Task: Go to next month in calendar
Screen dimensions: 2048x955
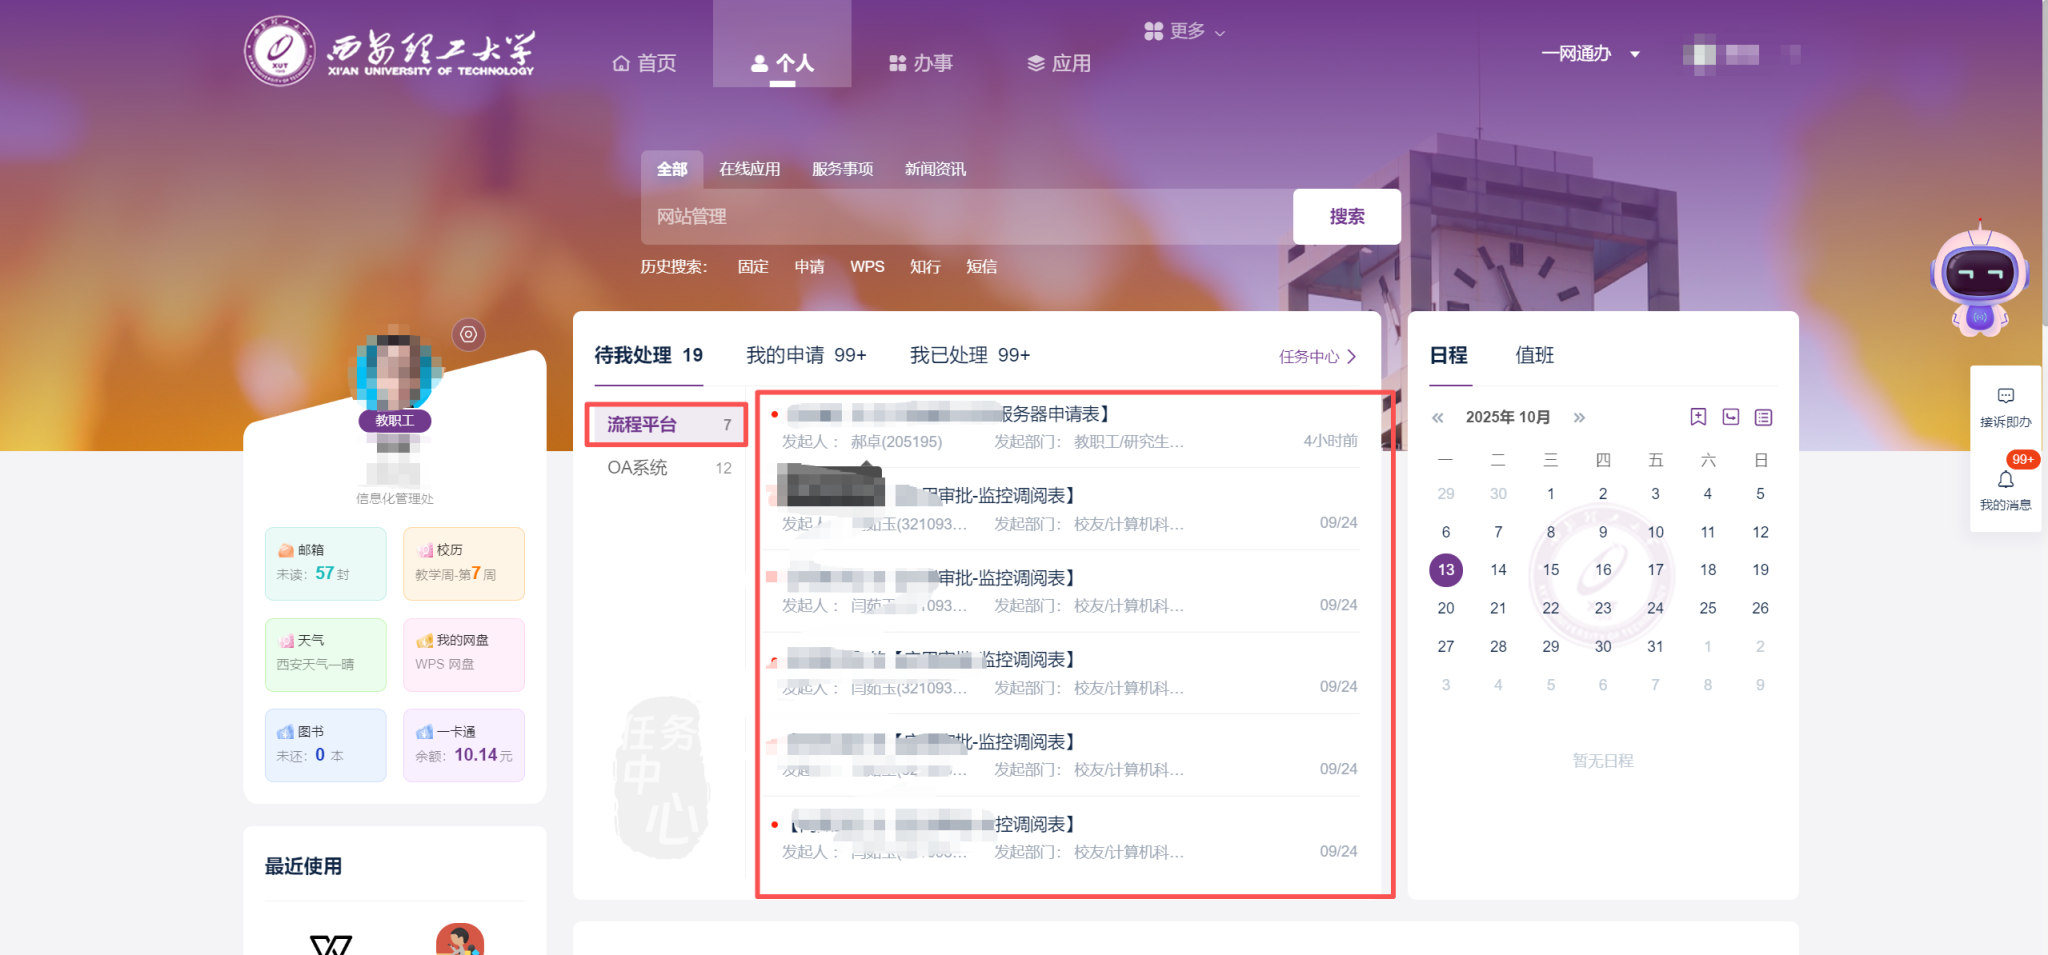Action: coord(1579,418)
